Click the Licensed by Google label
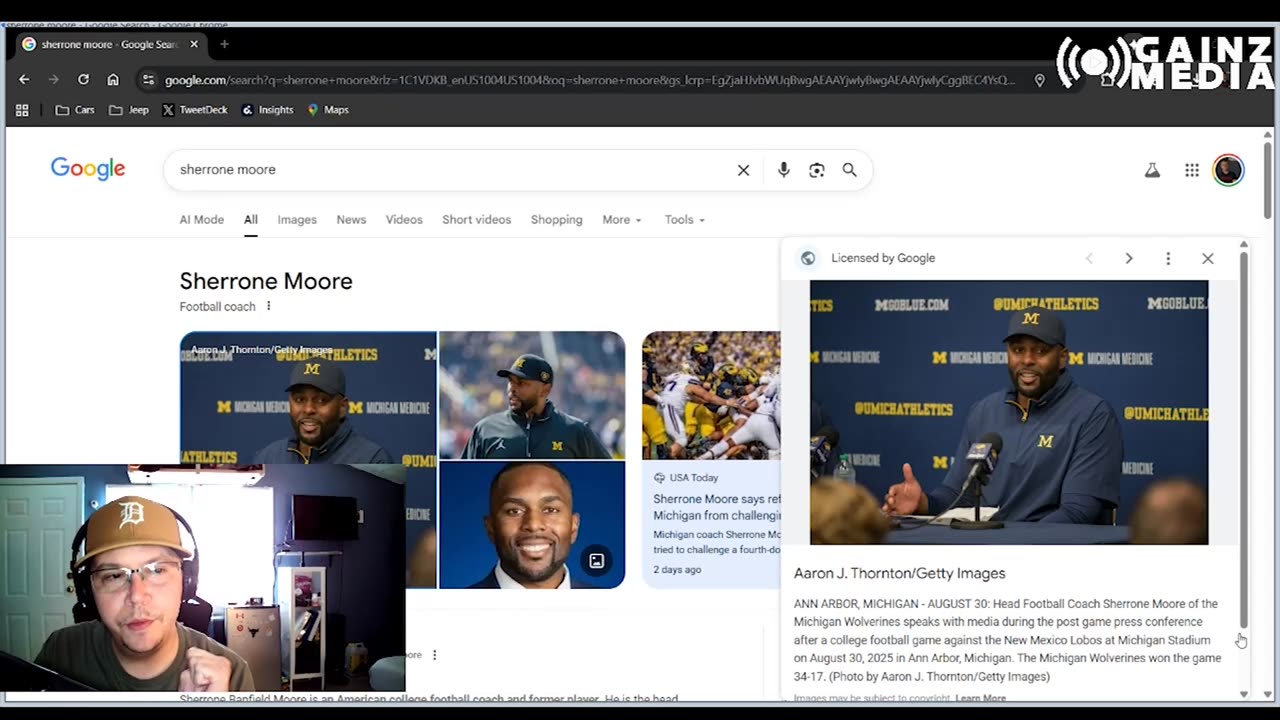Image resolution: width=1280 pixels, height=720 pixels. pos(883,258)
